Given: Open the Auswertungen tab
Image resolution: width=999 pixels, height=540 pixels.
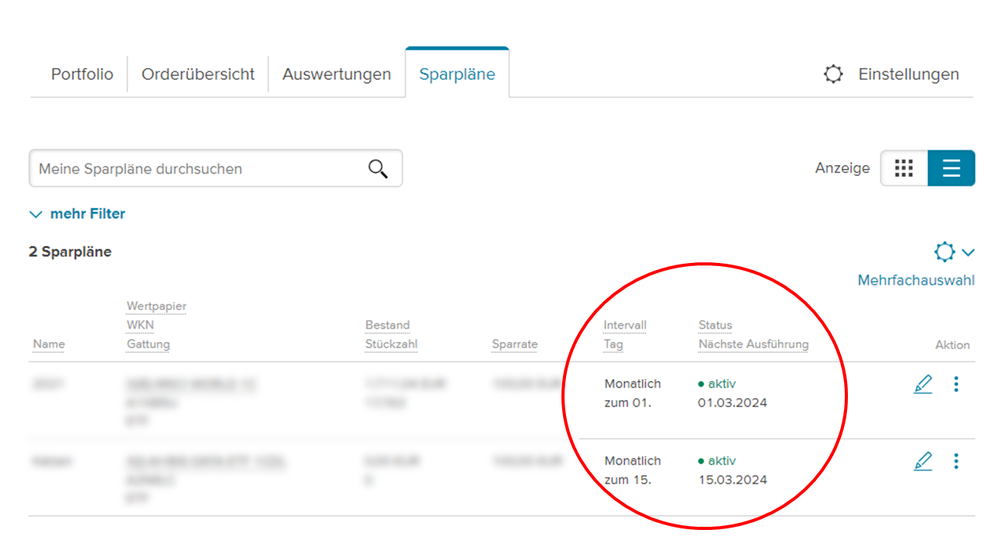Looking at the screenshot, I should coord(336,75).
